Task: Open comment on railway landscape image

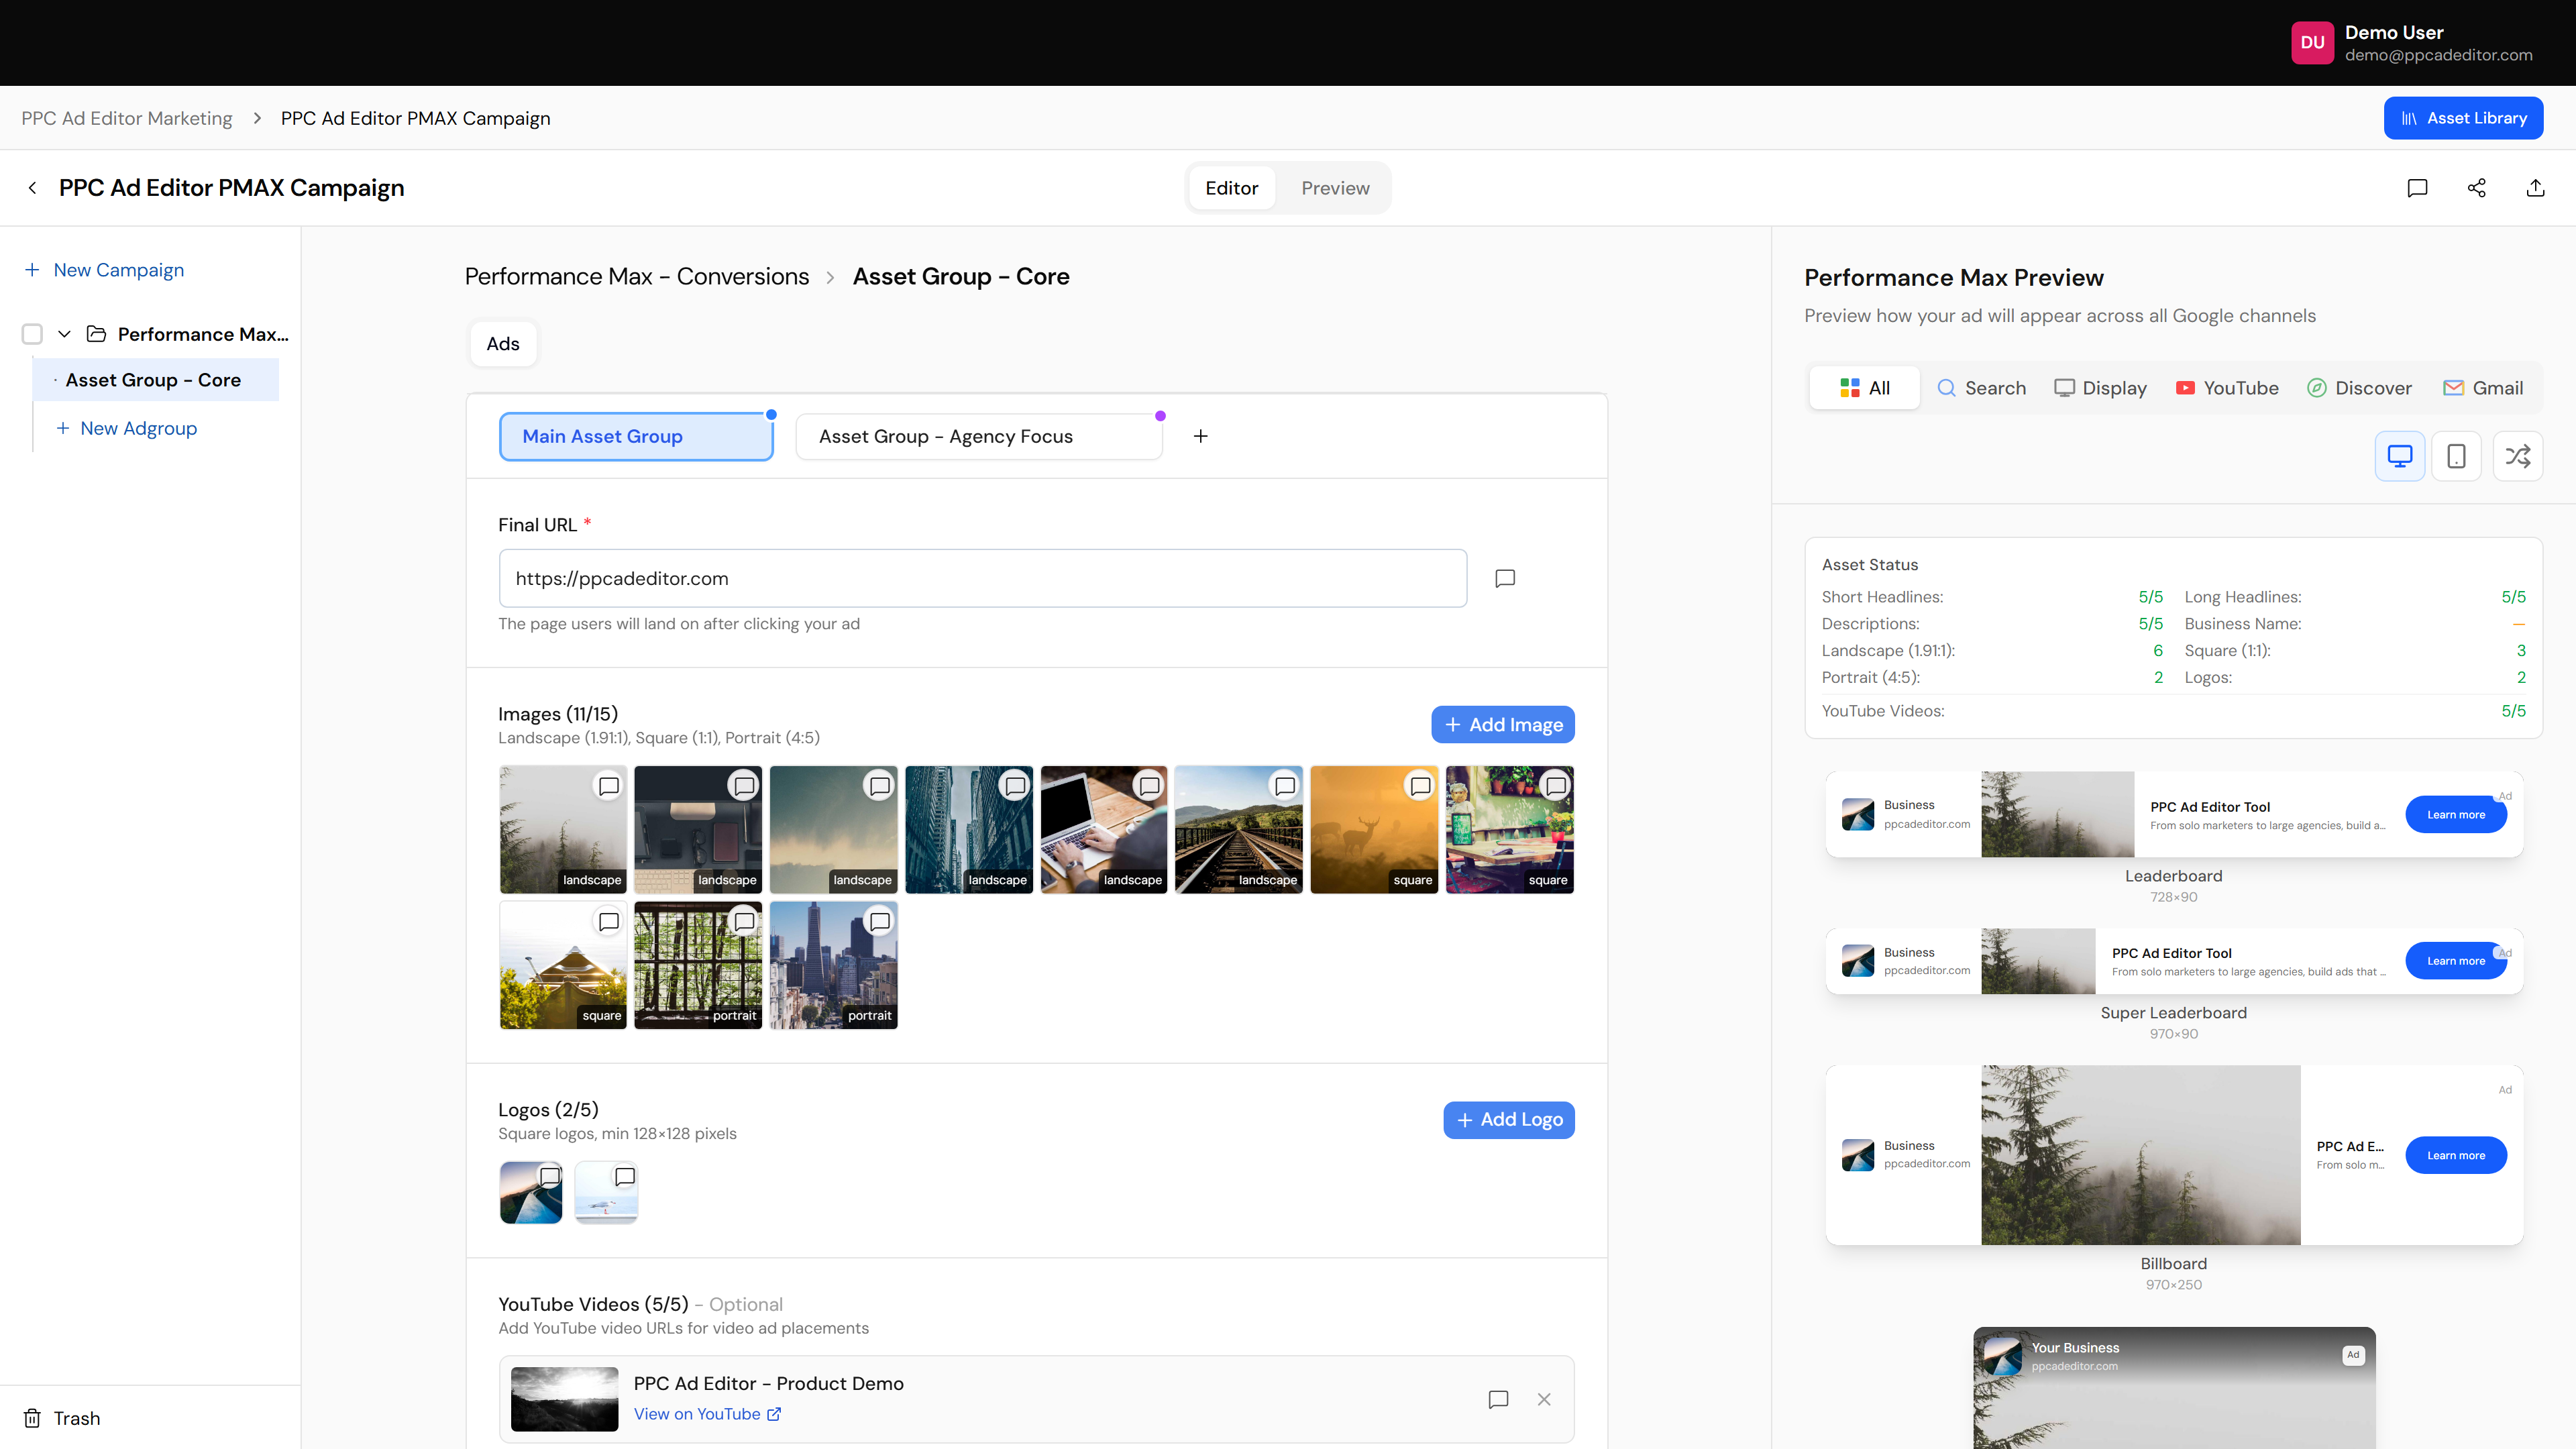Action: click(x=1285, y=786)
